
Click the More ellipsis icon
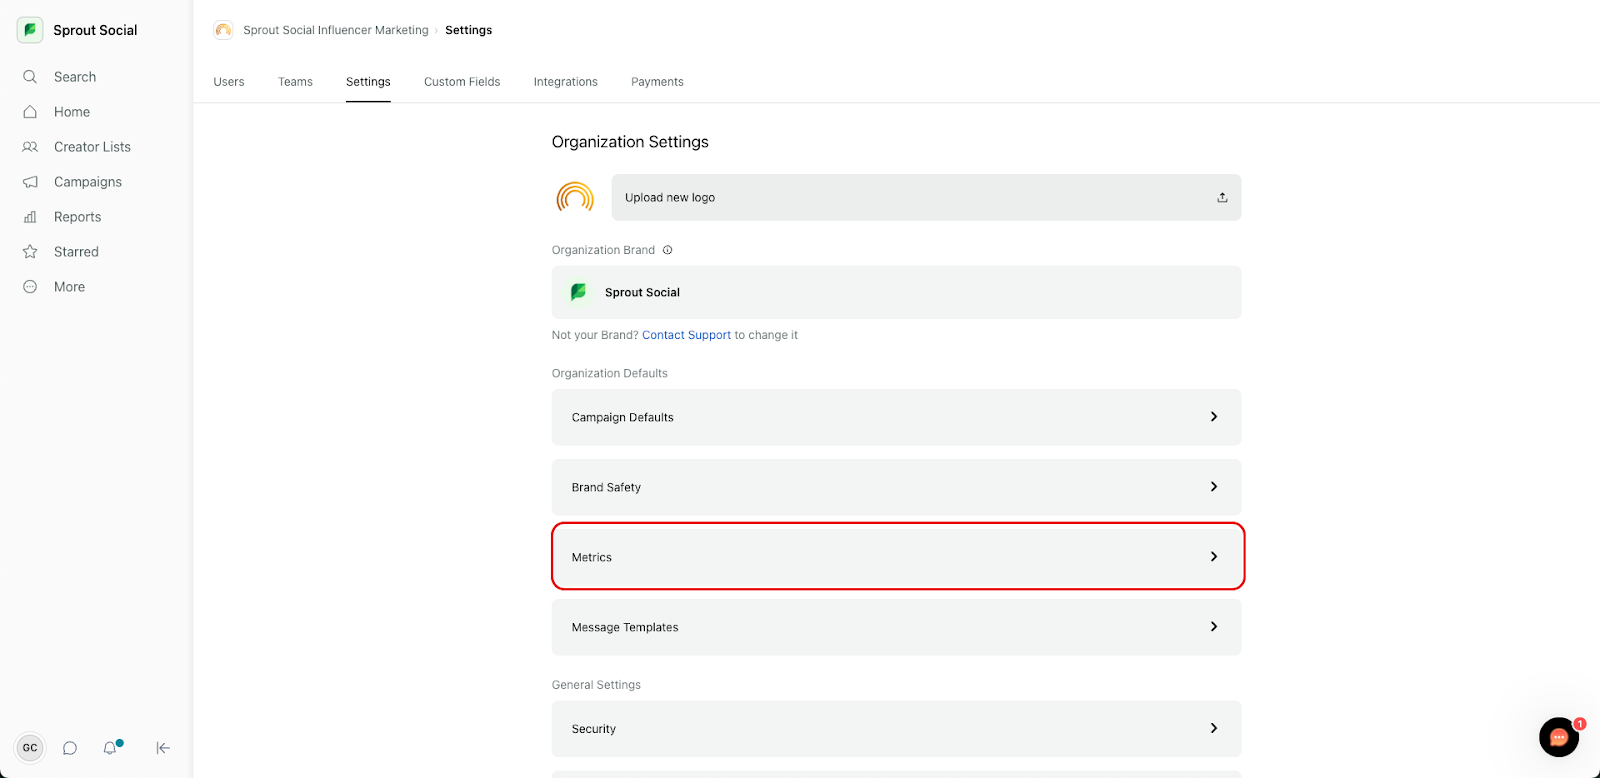[30, 287]
